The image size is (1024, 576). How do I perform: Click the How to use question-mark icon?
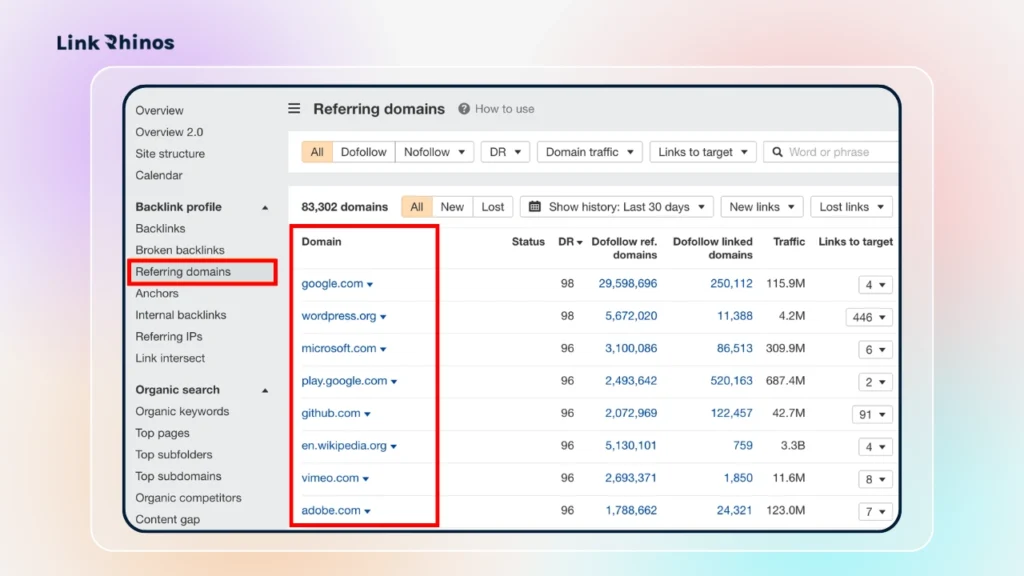(464, 109)
